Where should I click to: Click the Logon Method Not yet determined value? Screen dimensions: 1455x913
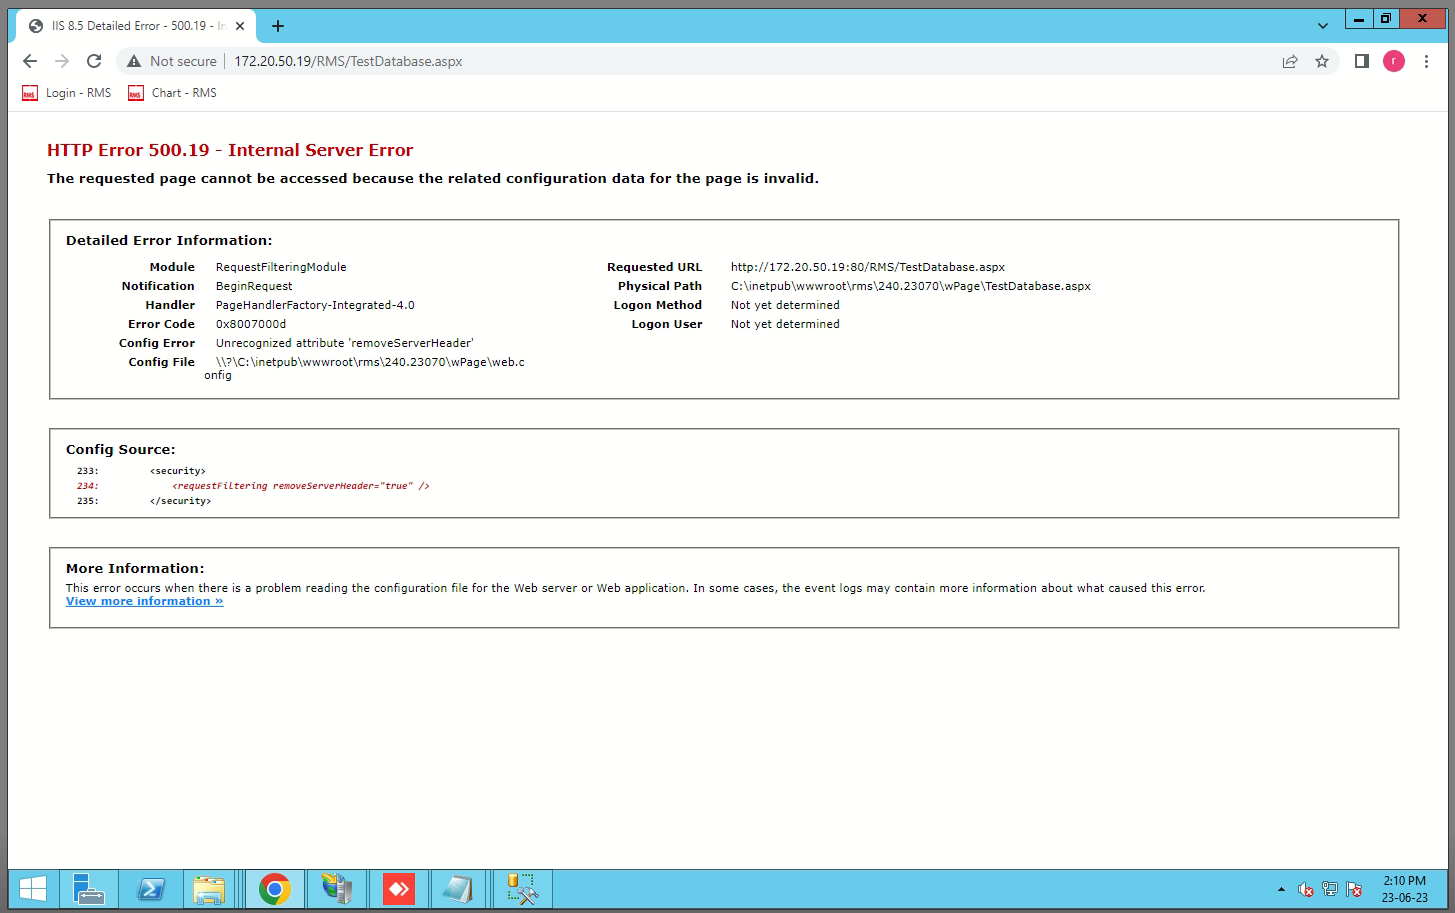coord(785,305)
